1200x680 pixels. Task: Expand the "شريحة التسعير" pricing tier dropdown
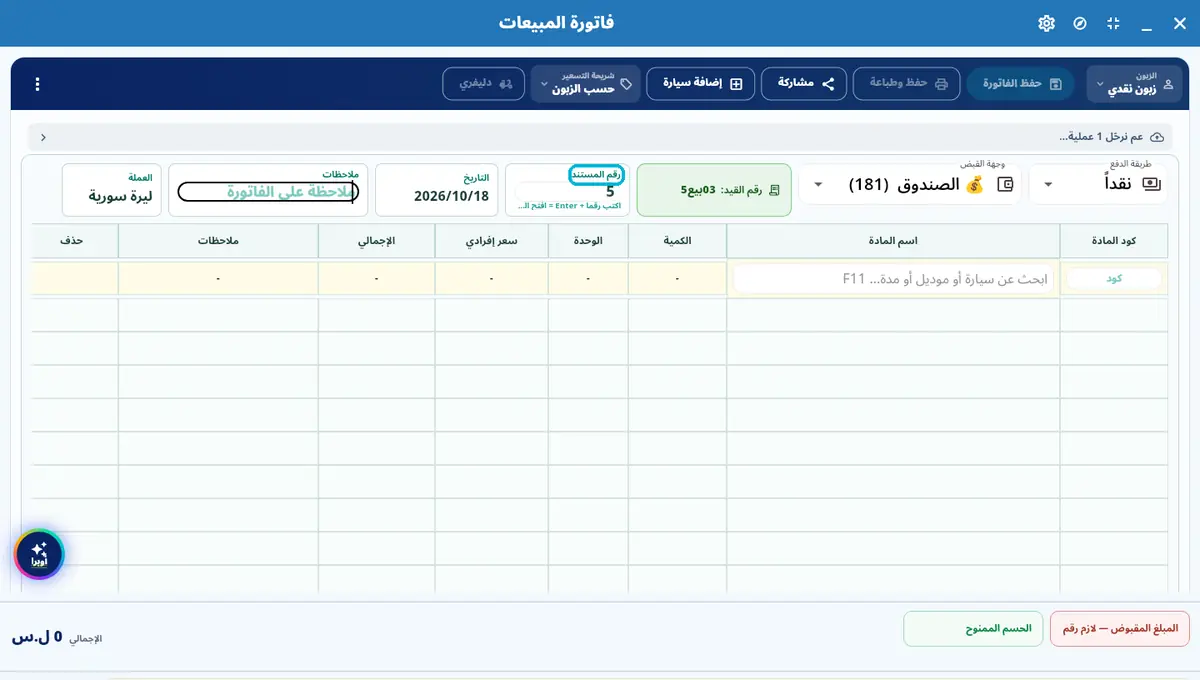click(x=586, y=84)
